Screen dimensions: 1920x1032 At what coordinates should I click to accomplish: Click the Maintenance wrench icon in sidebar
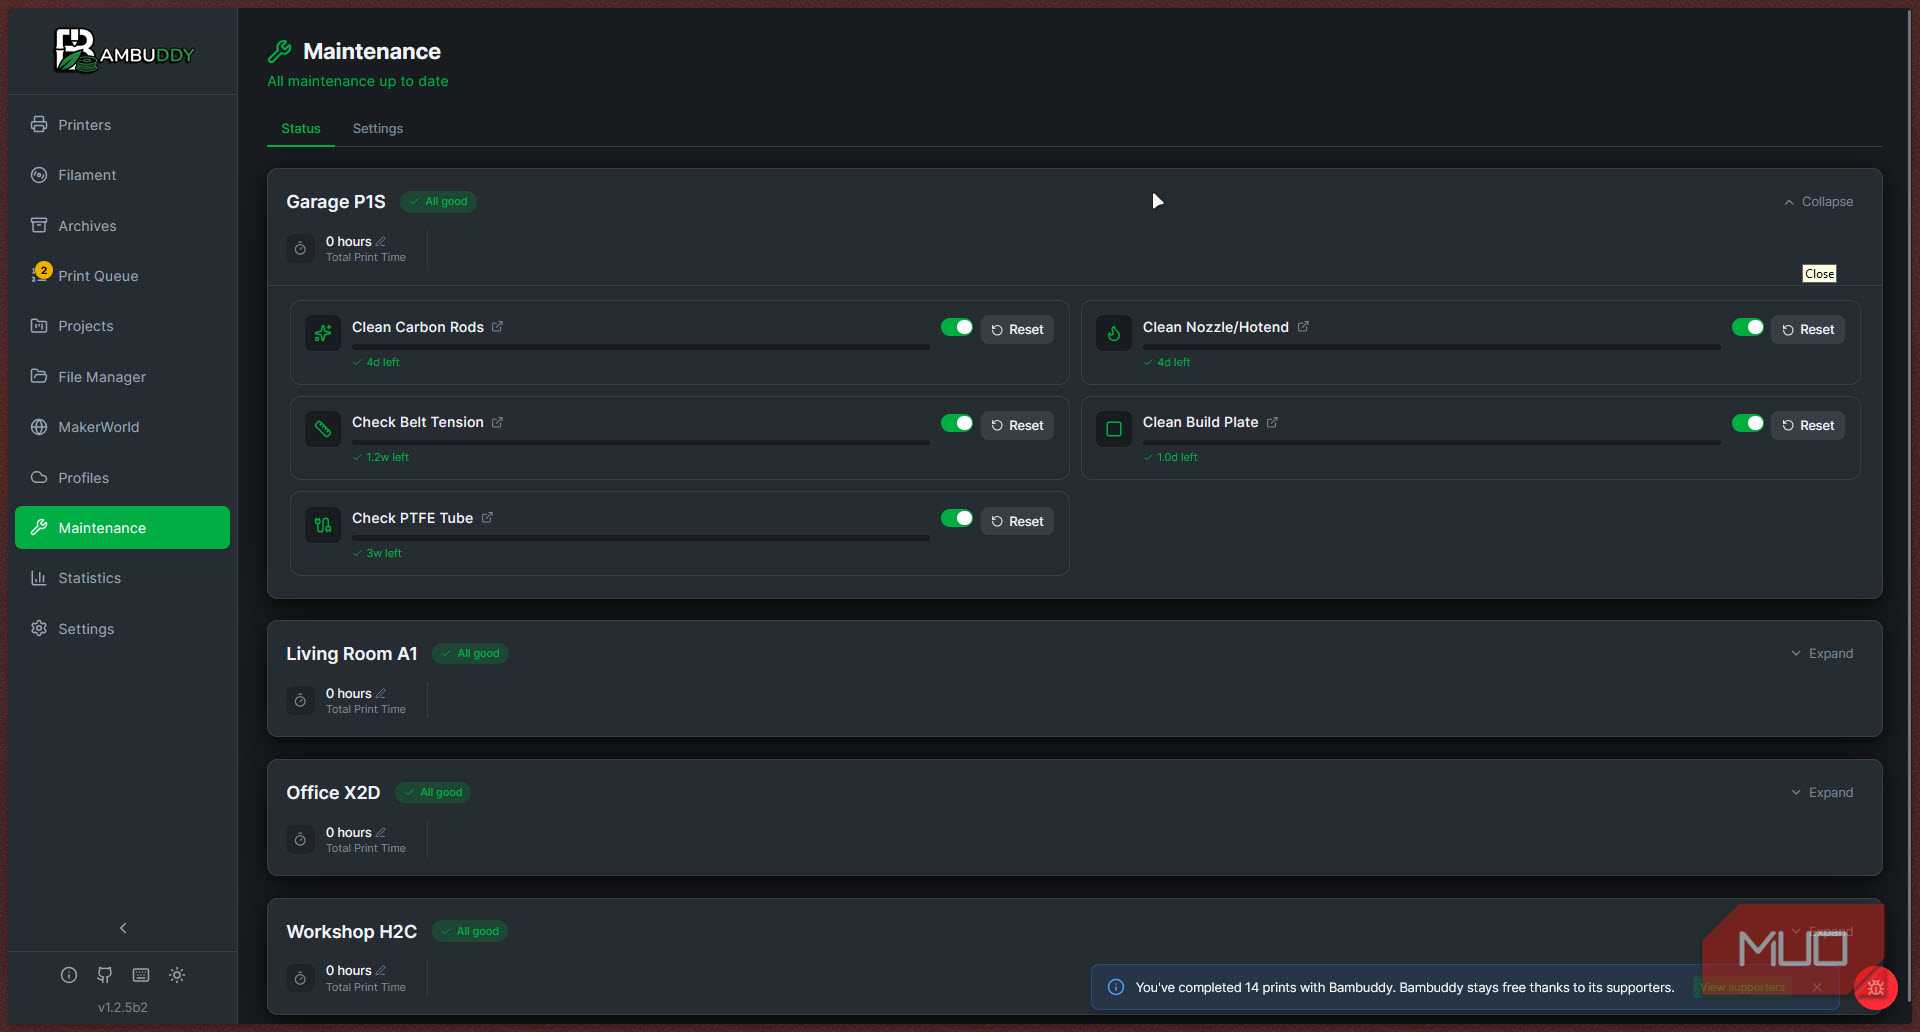point(39,527)
